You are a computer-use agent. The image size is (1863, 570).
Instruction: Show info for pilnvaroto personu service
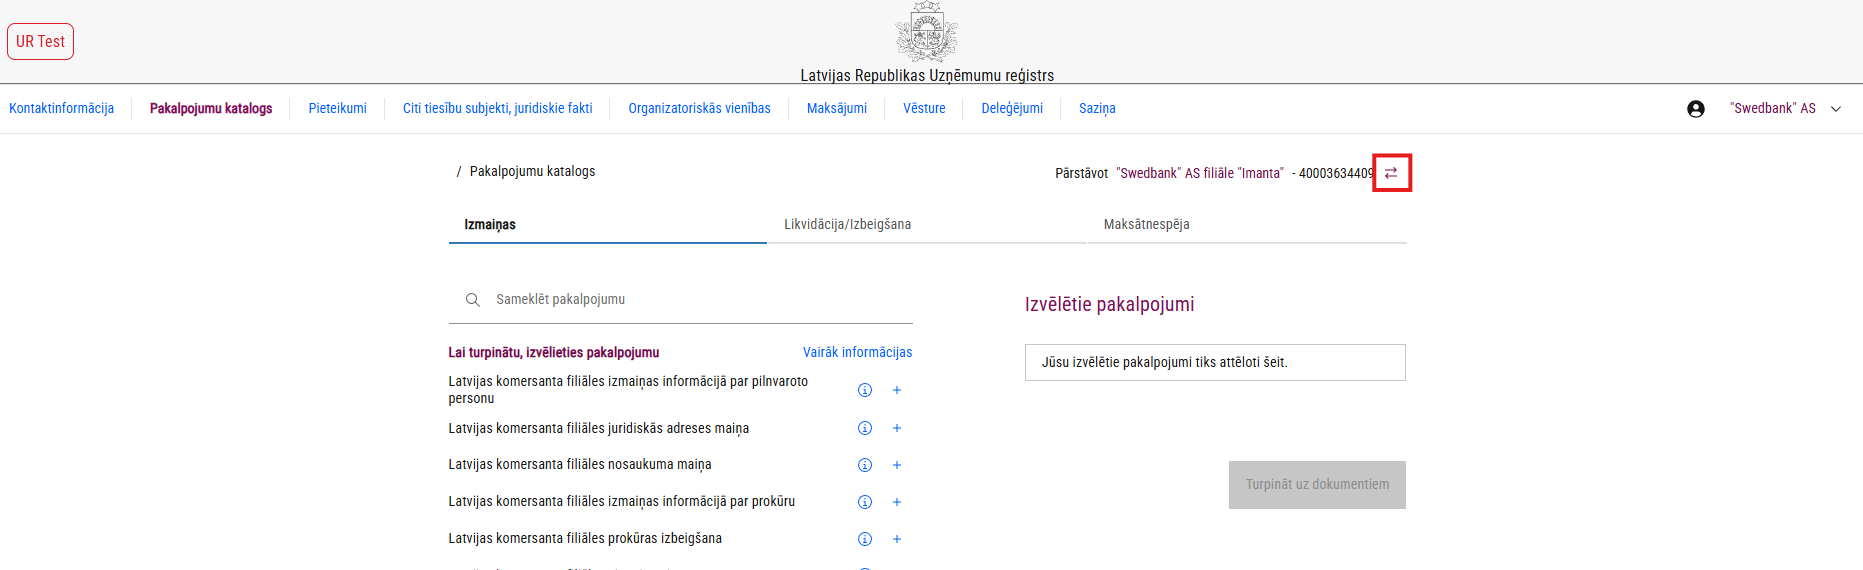click(865, 390)
